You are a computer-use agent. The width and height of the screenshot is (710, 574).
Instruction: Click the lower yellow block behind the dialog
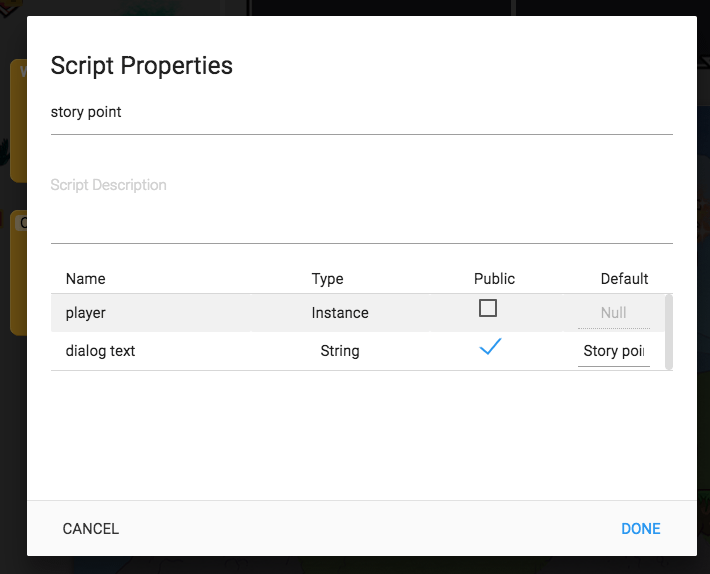click(x=17, y=272)
